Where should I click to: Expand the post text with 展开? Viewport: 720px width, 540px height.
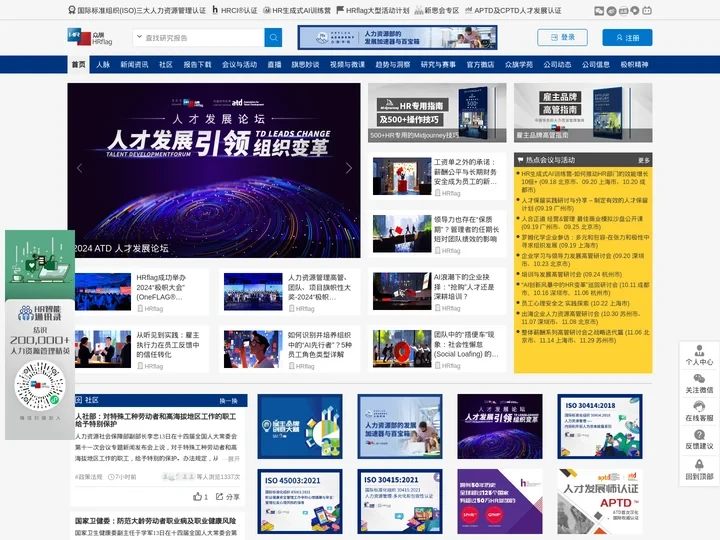[233, 458]
